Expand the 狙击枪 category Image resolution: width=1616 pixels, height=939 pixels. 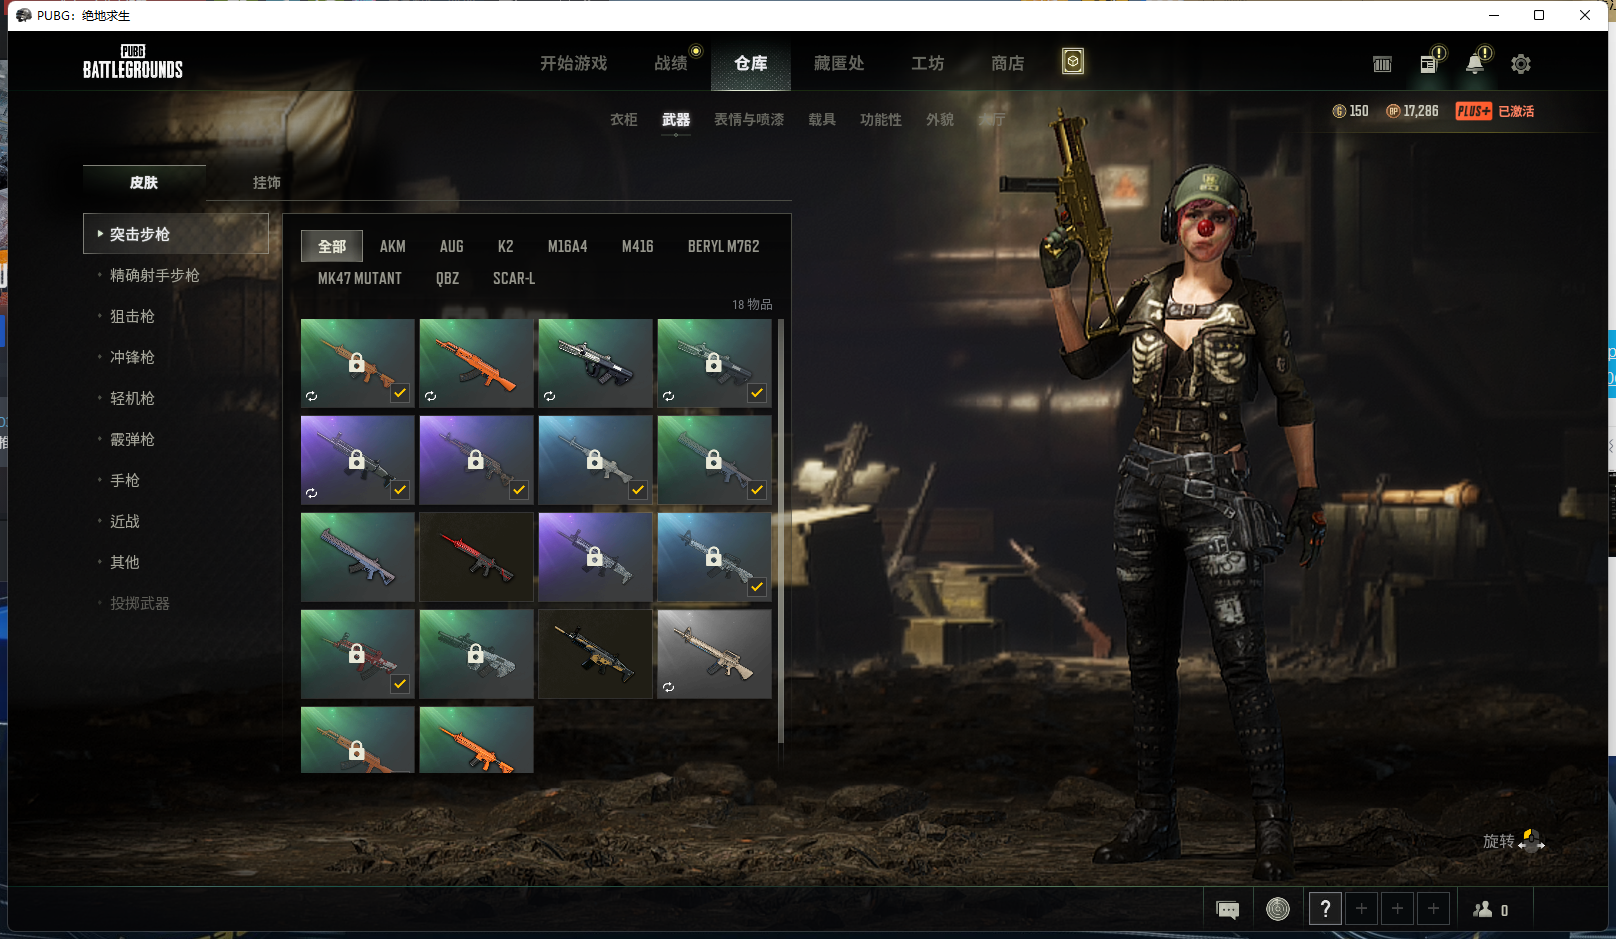132,316
